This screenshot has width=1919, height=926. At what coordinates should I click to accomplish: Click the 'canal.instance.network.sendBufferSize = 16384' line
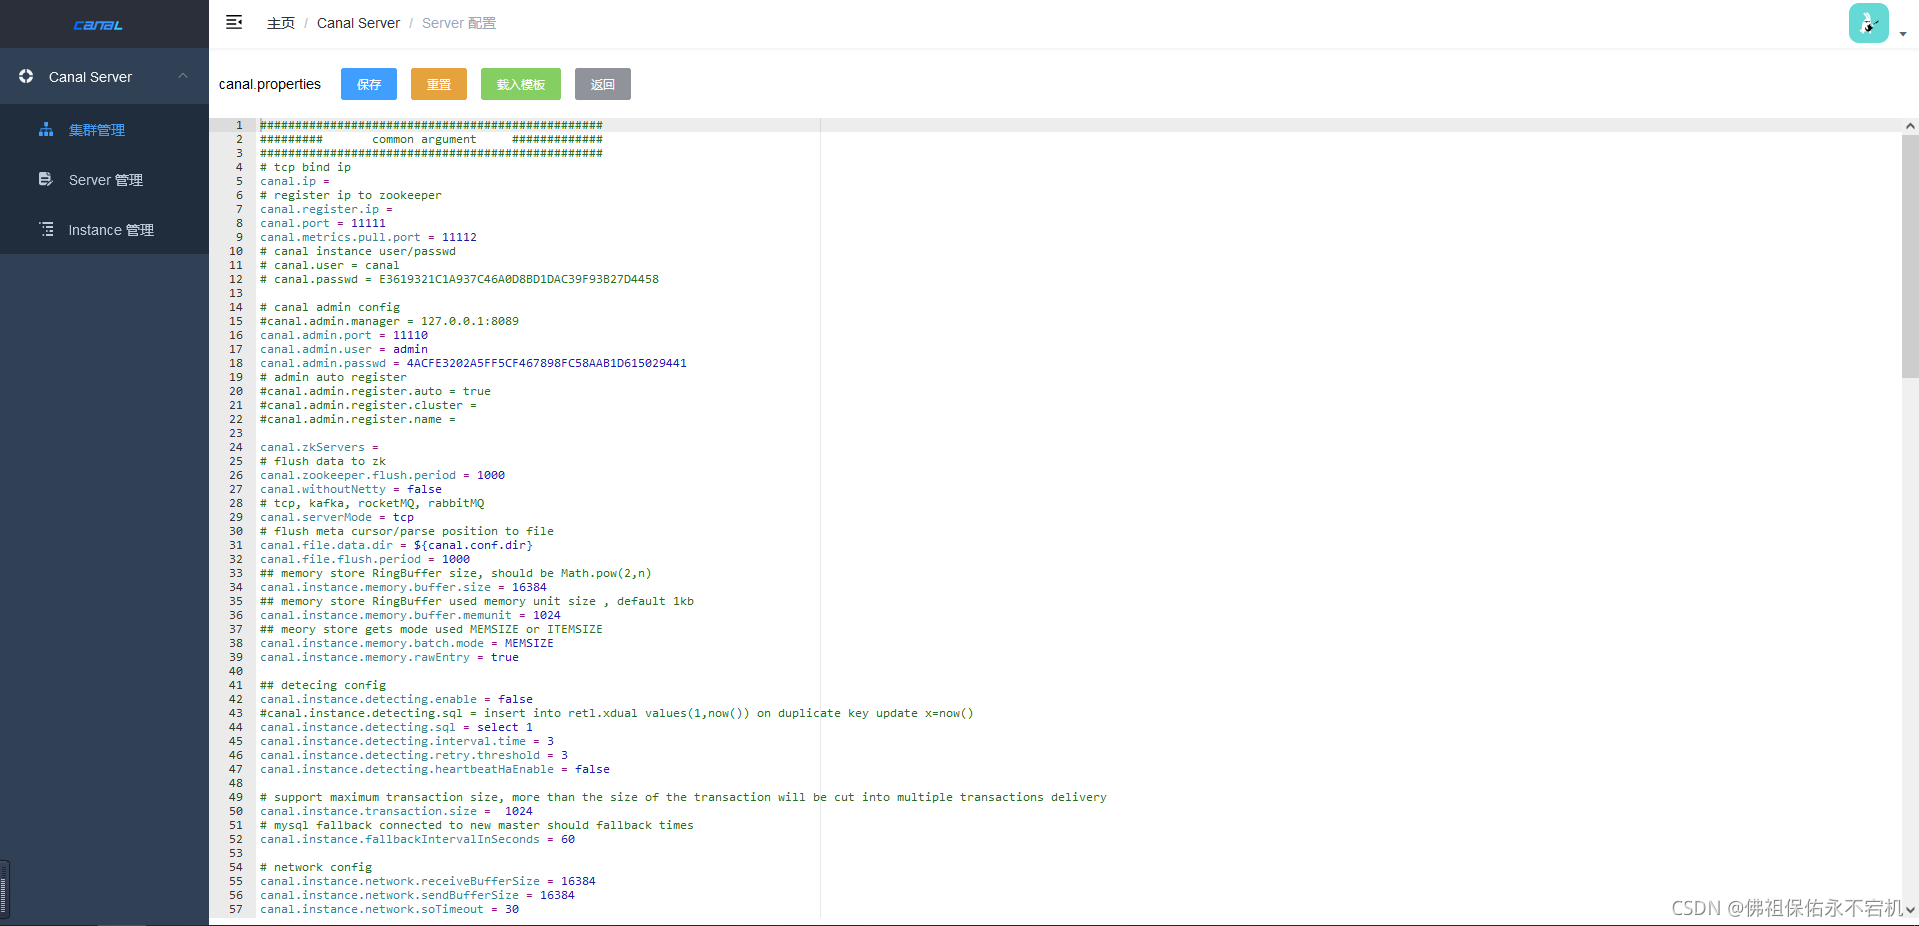pyautogui.click(x=417, y=895)
